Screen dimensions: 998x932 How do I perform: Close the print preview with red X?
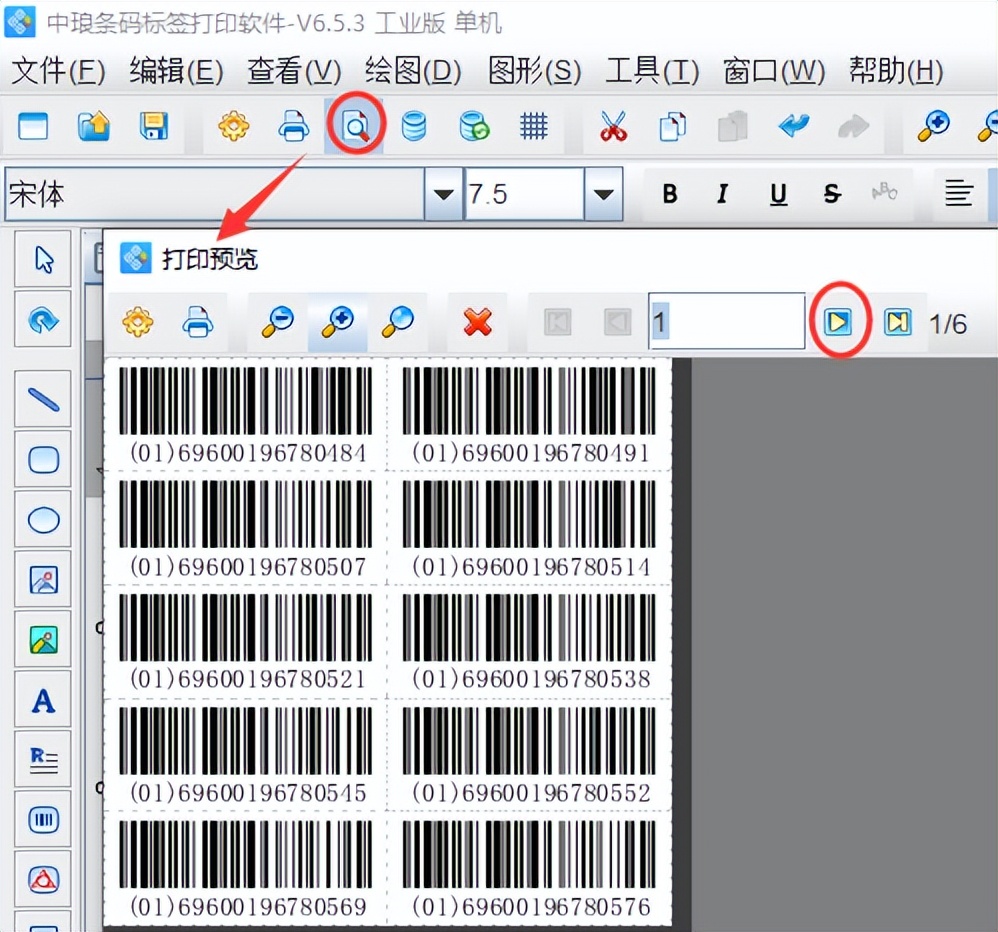(x=477, y=322)
